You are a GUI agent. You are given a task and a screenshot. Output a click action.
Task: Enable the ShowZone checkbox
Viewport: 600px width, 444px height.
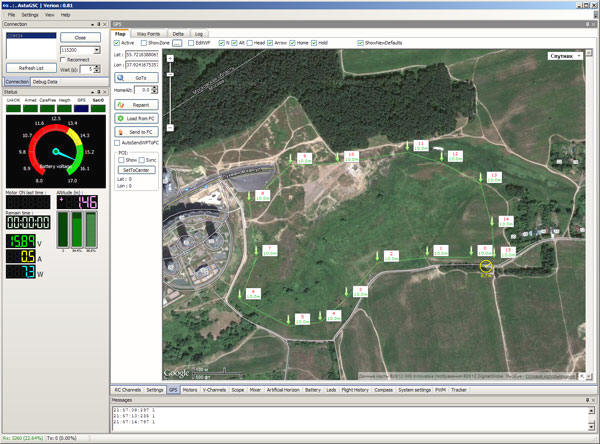coord(144,43)
